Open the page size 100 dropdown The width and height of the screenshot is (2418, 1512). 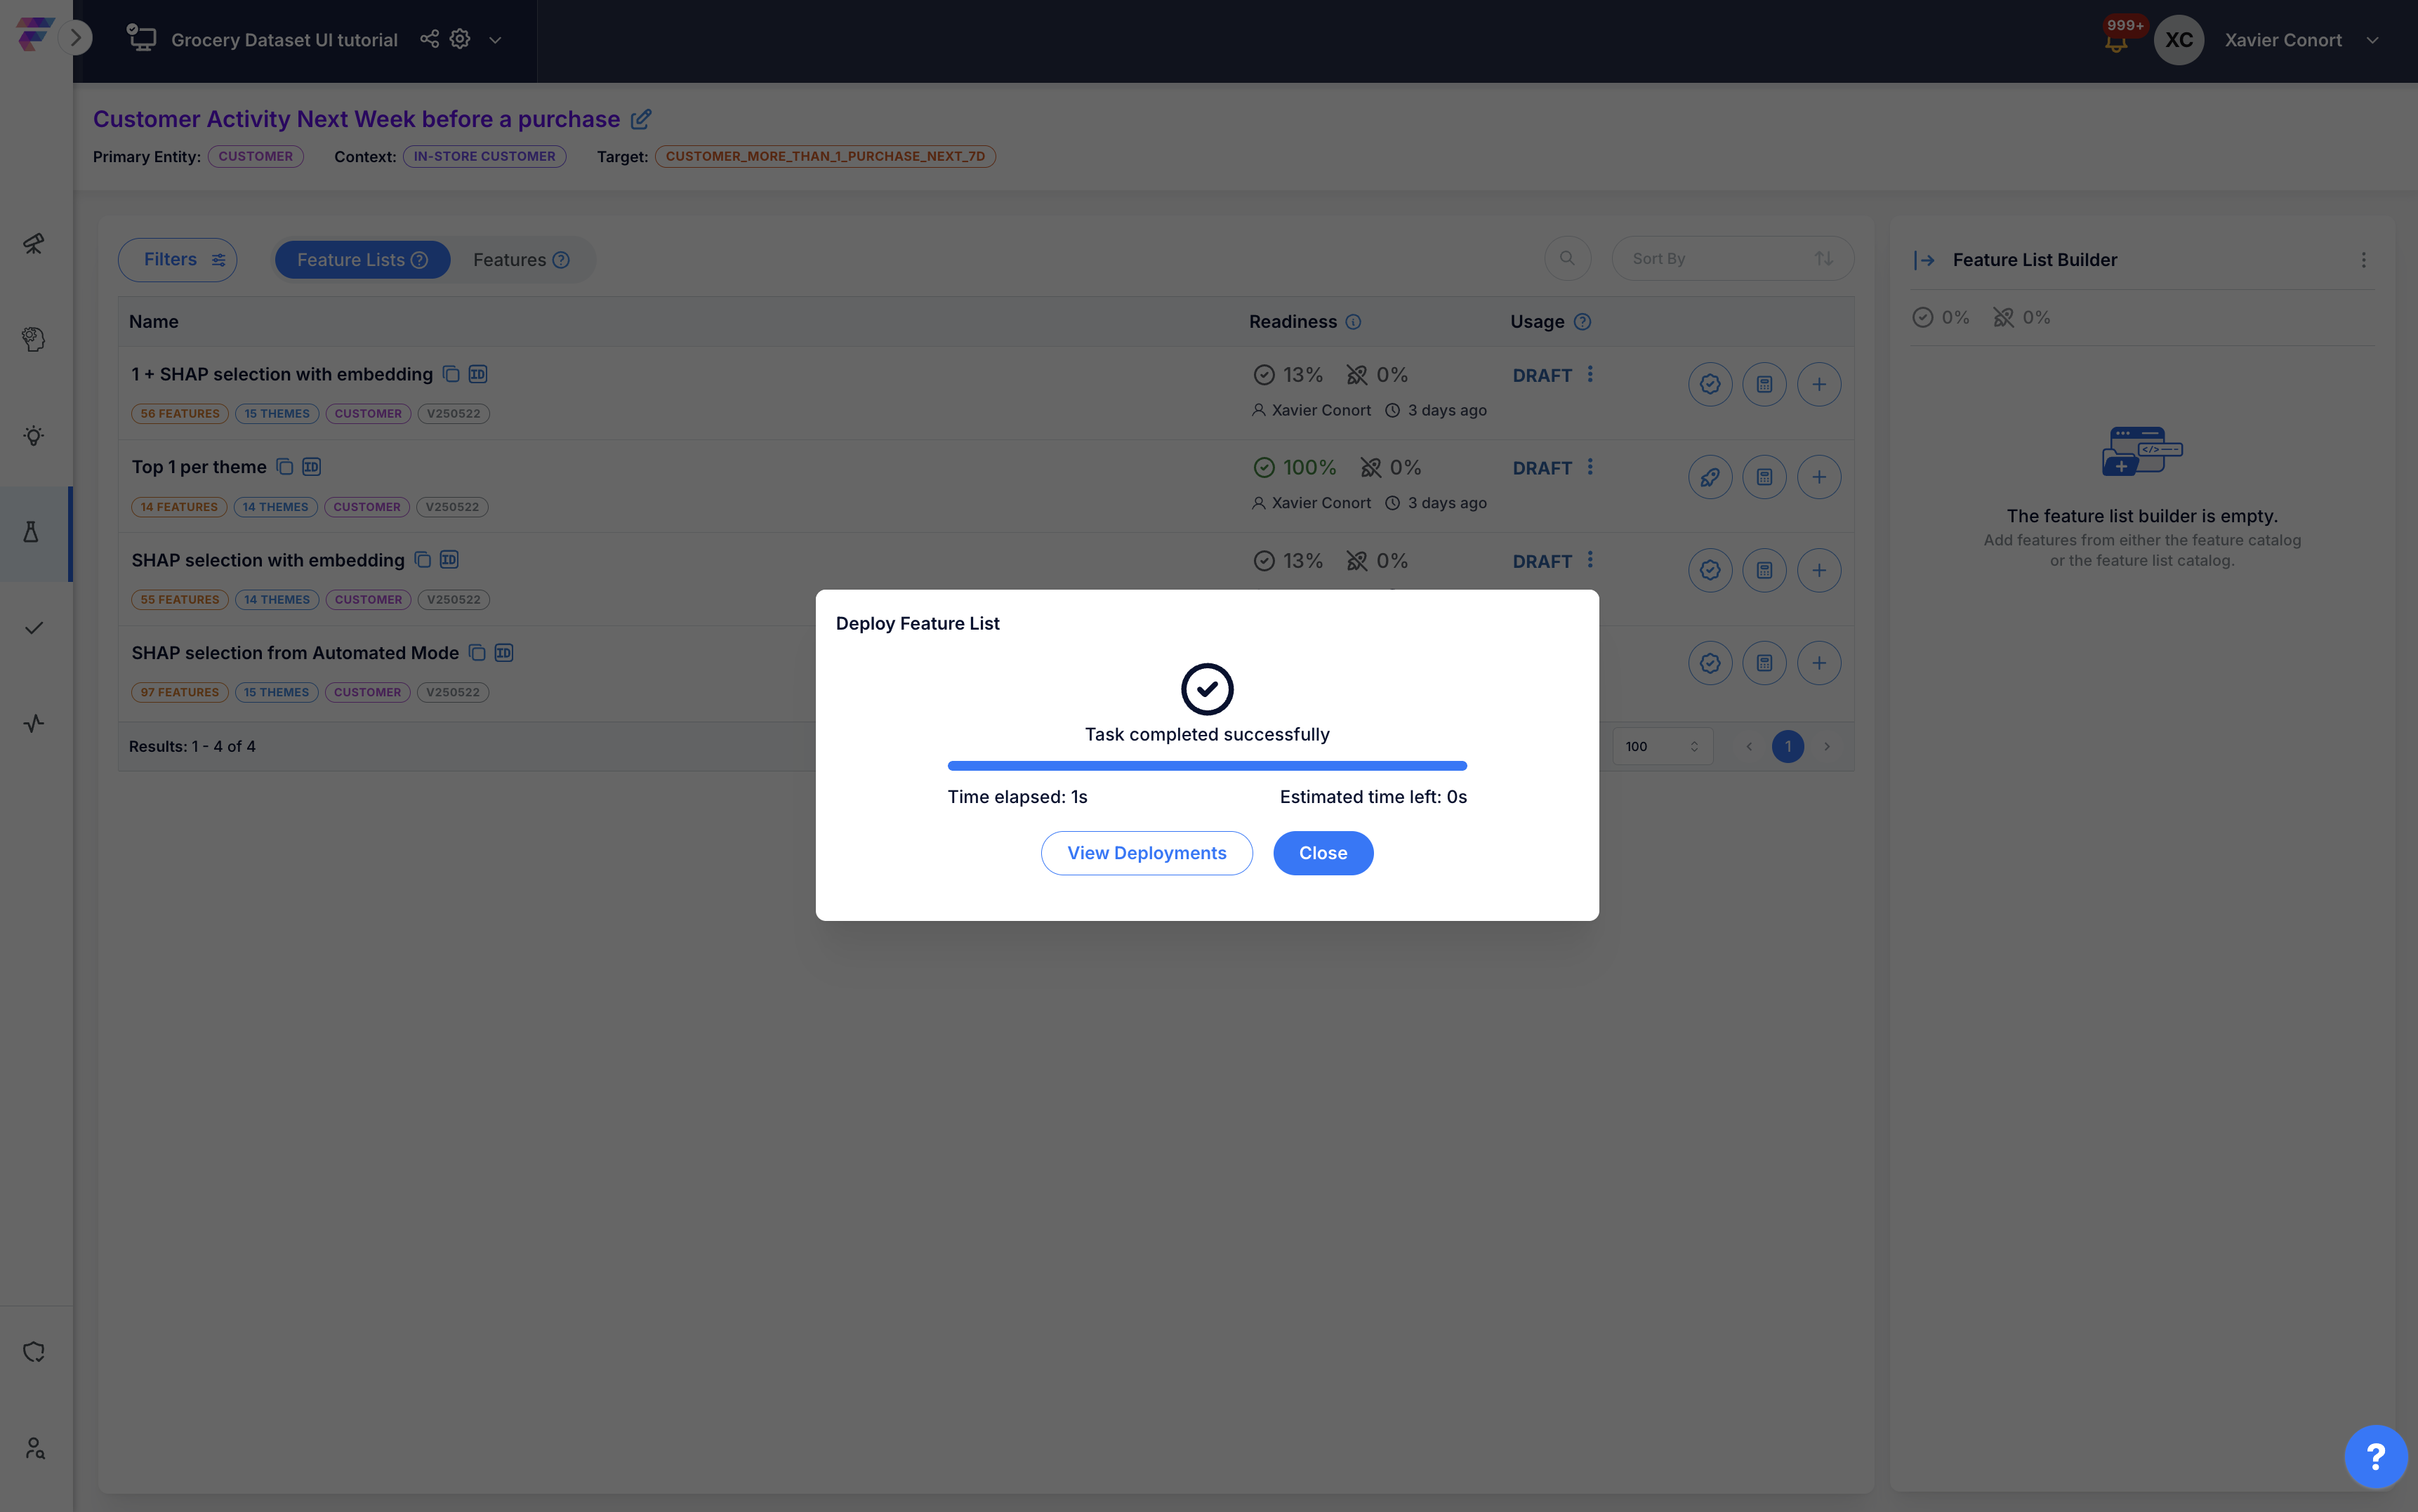coord(1662,746)
